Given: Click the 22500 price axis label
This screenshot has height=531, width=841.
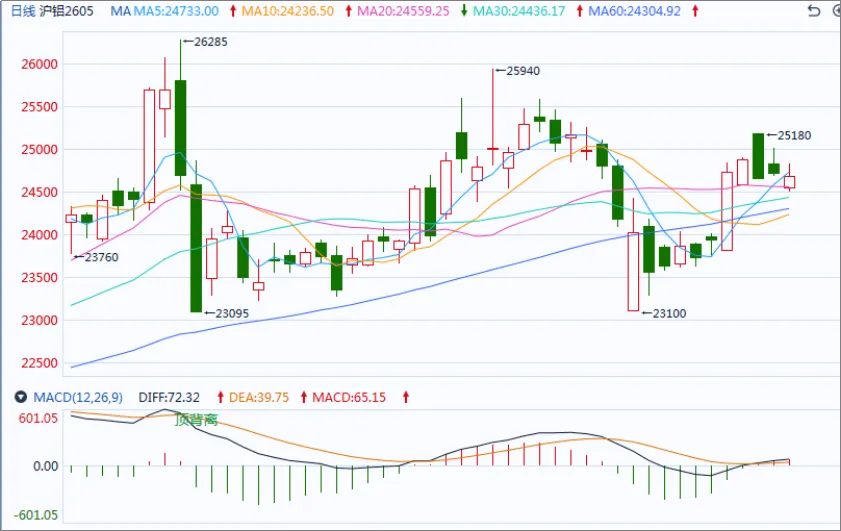Looking at the screenshot, I should click(x=39, y=363).
